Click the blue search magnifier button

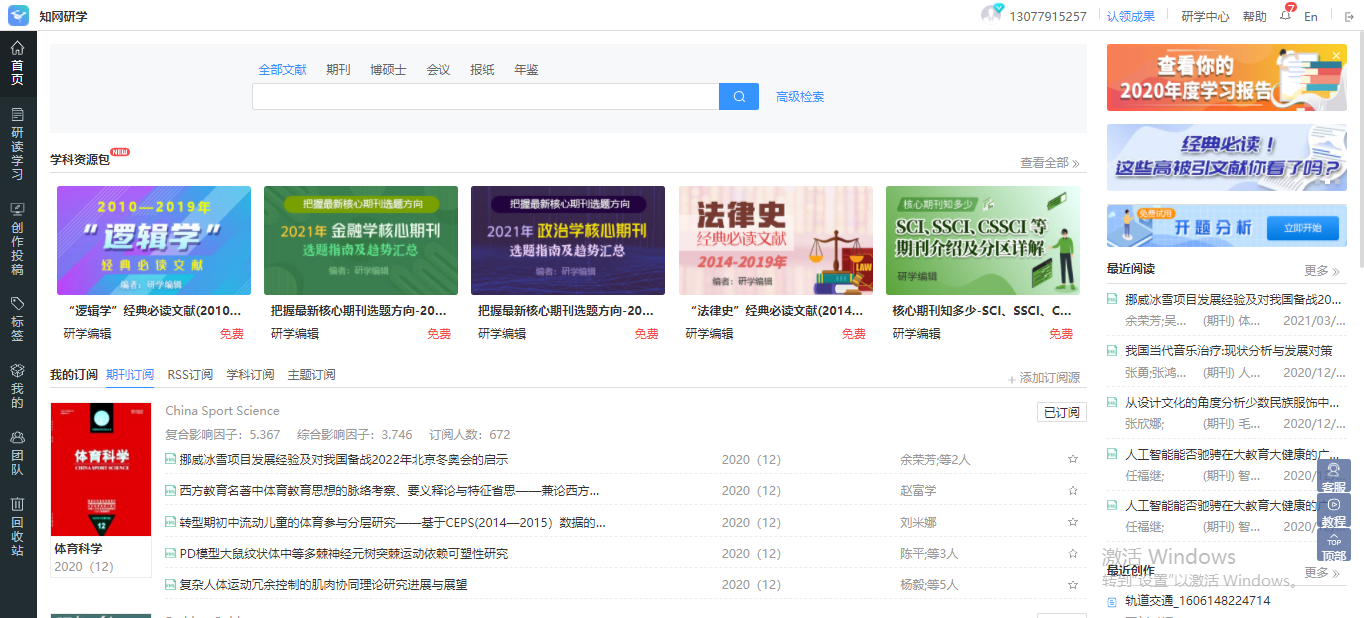point(739,97)
